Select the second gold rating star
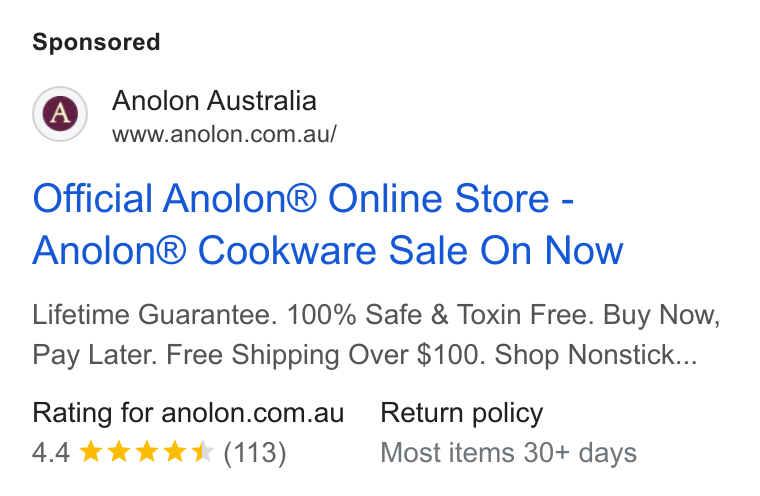The image size is (760, 496). (118, 451)
